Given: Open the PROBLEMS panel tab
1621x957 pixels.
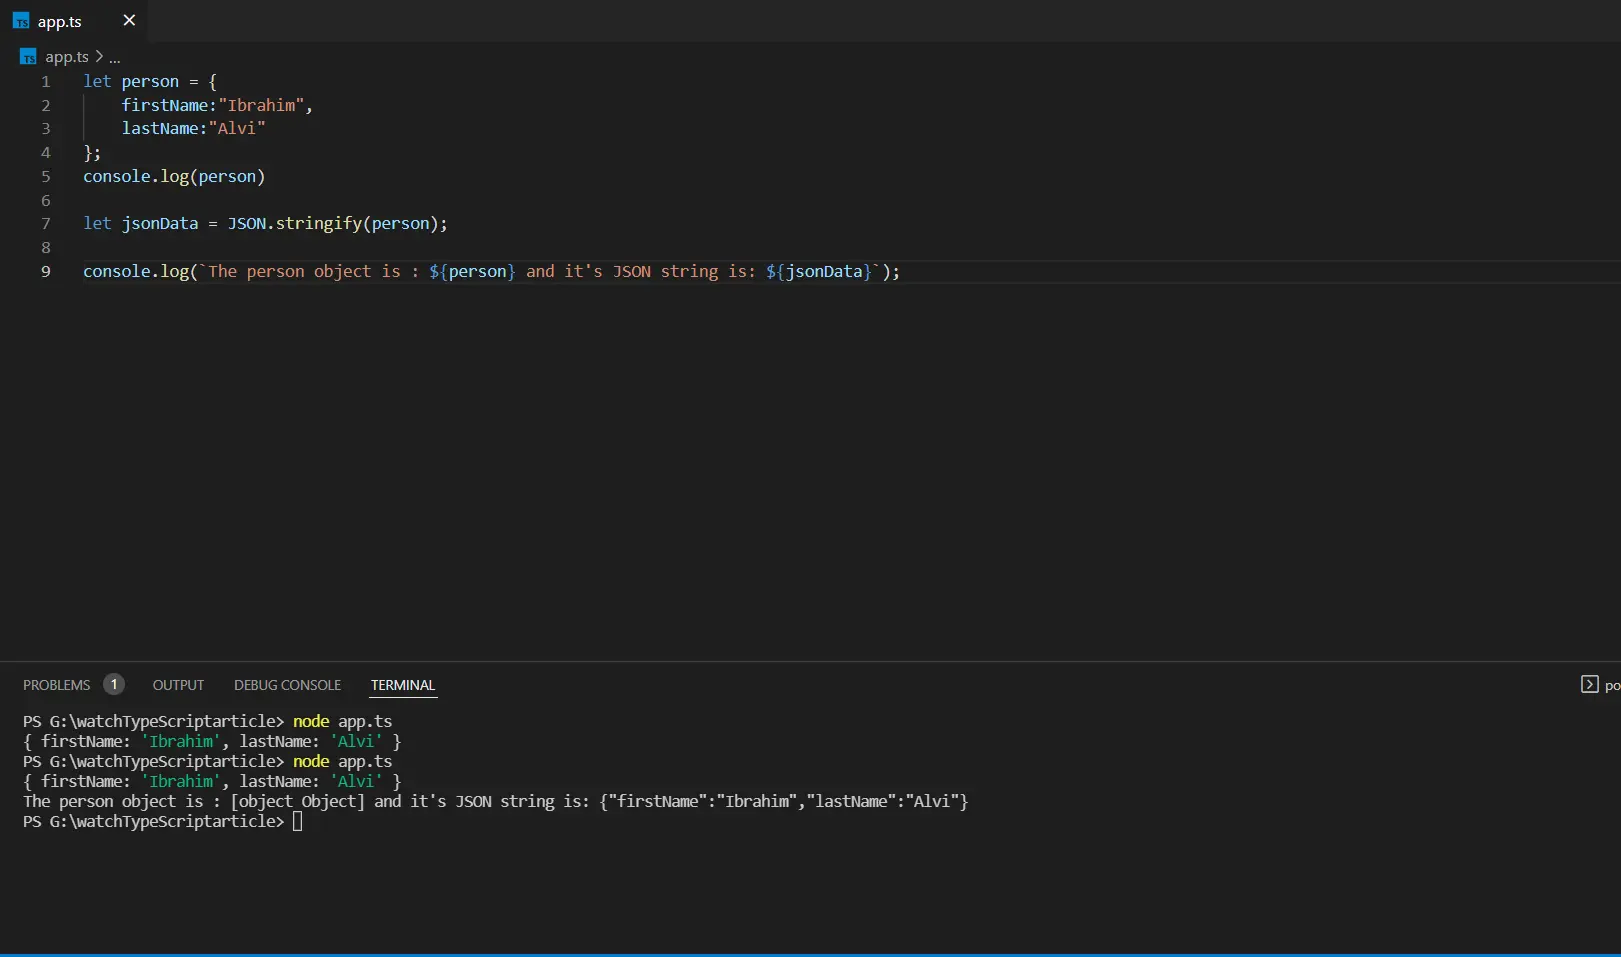Looking at the screenshot, I should (56, 685).
